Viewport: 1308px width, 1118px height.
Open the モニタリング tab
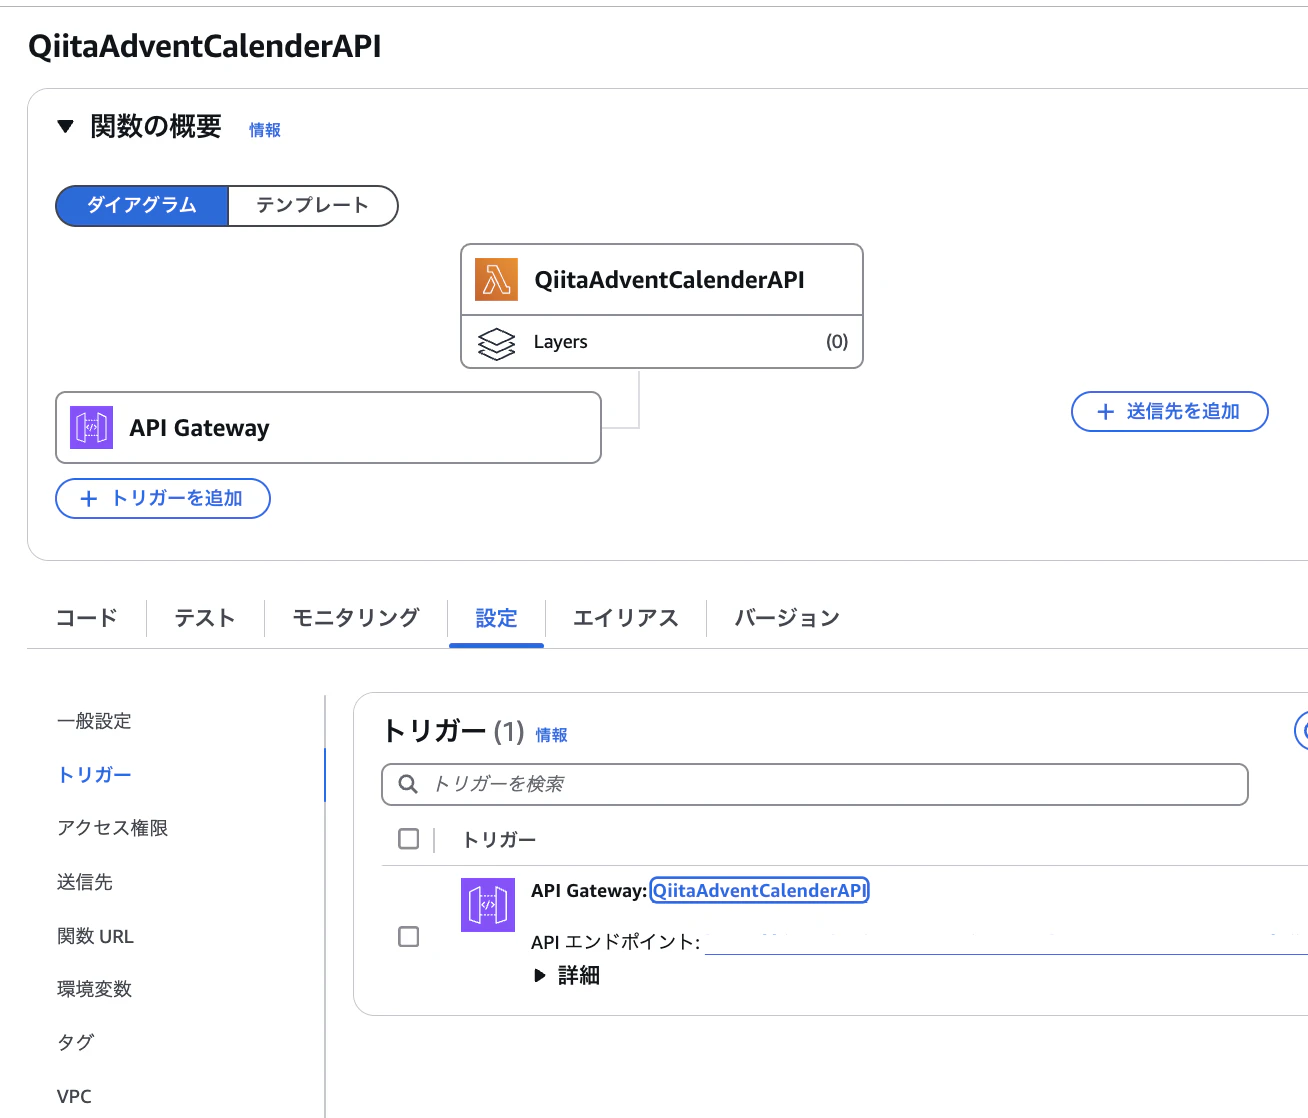356,618
